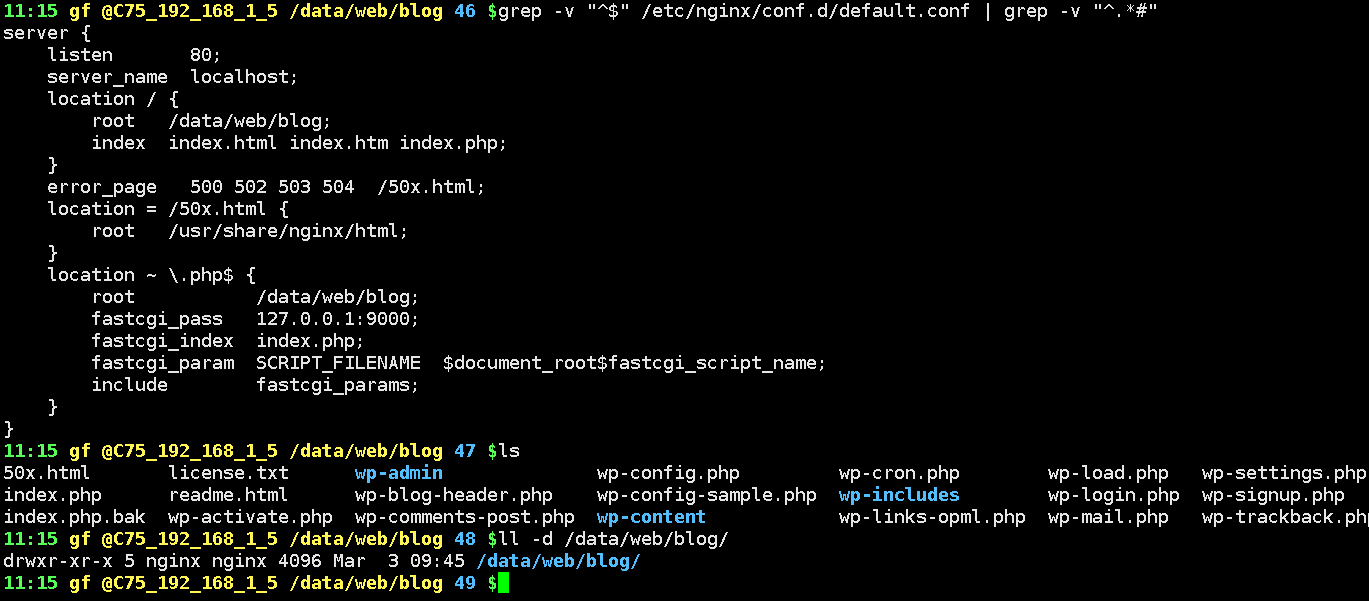Click wp-signup.php file name
The width and height of the screenshot is (1369, 601).
point(1273,495)
